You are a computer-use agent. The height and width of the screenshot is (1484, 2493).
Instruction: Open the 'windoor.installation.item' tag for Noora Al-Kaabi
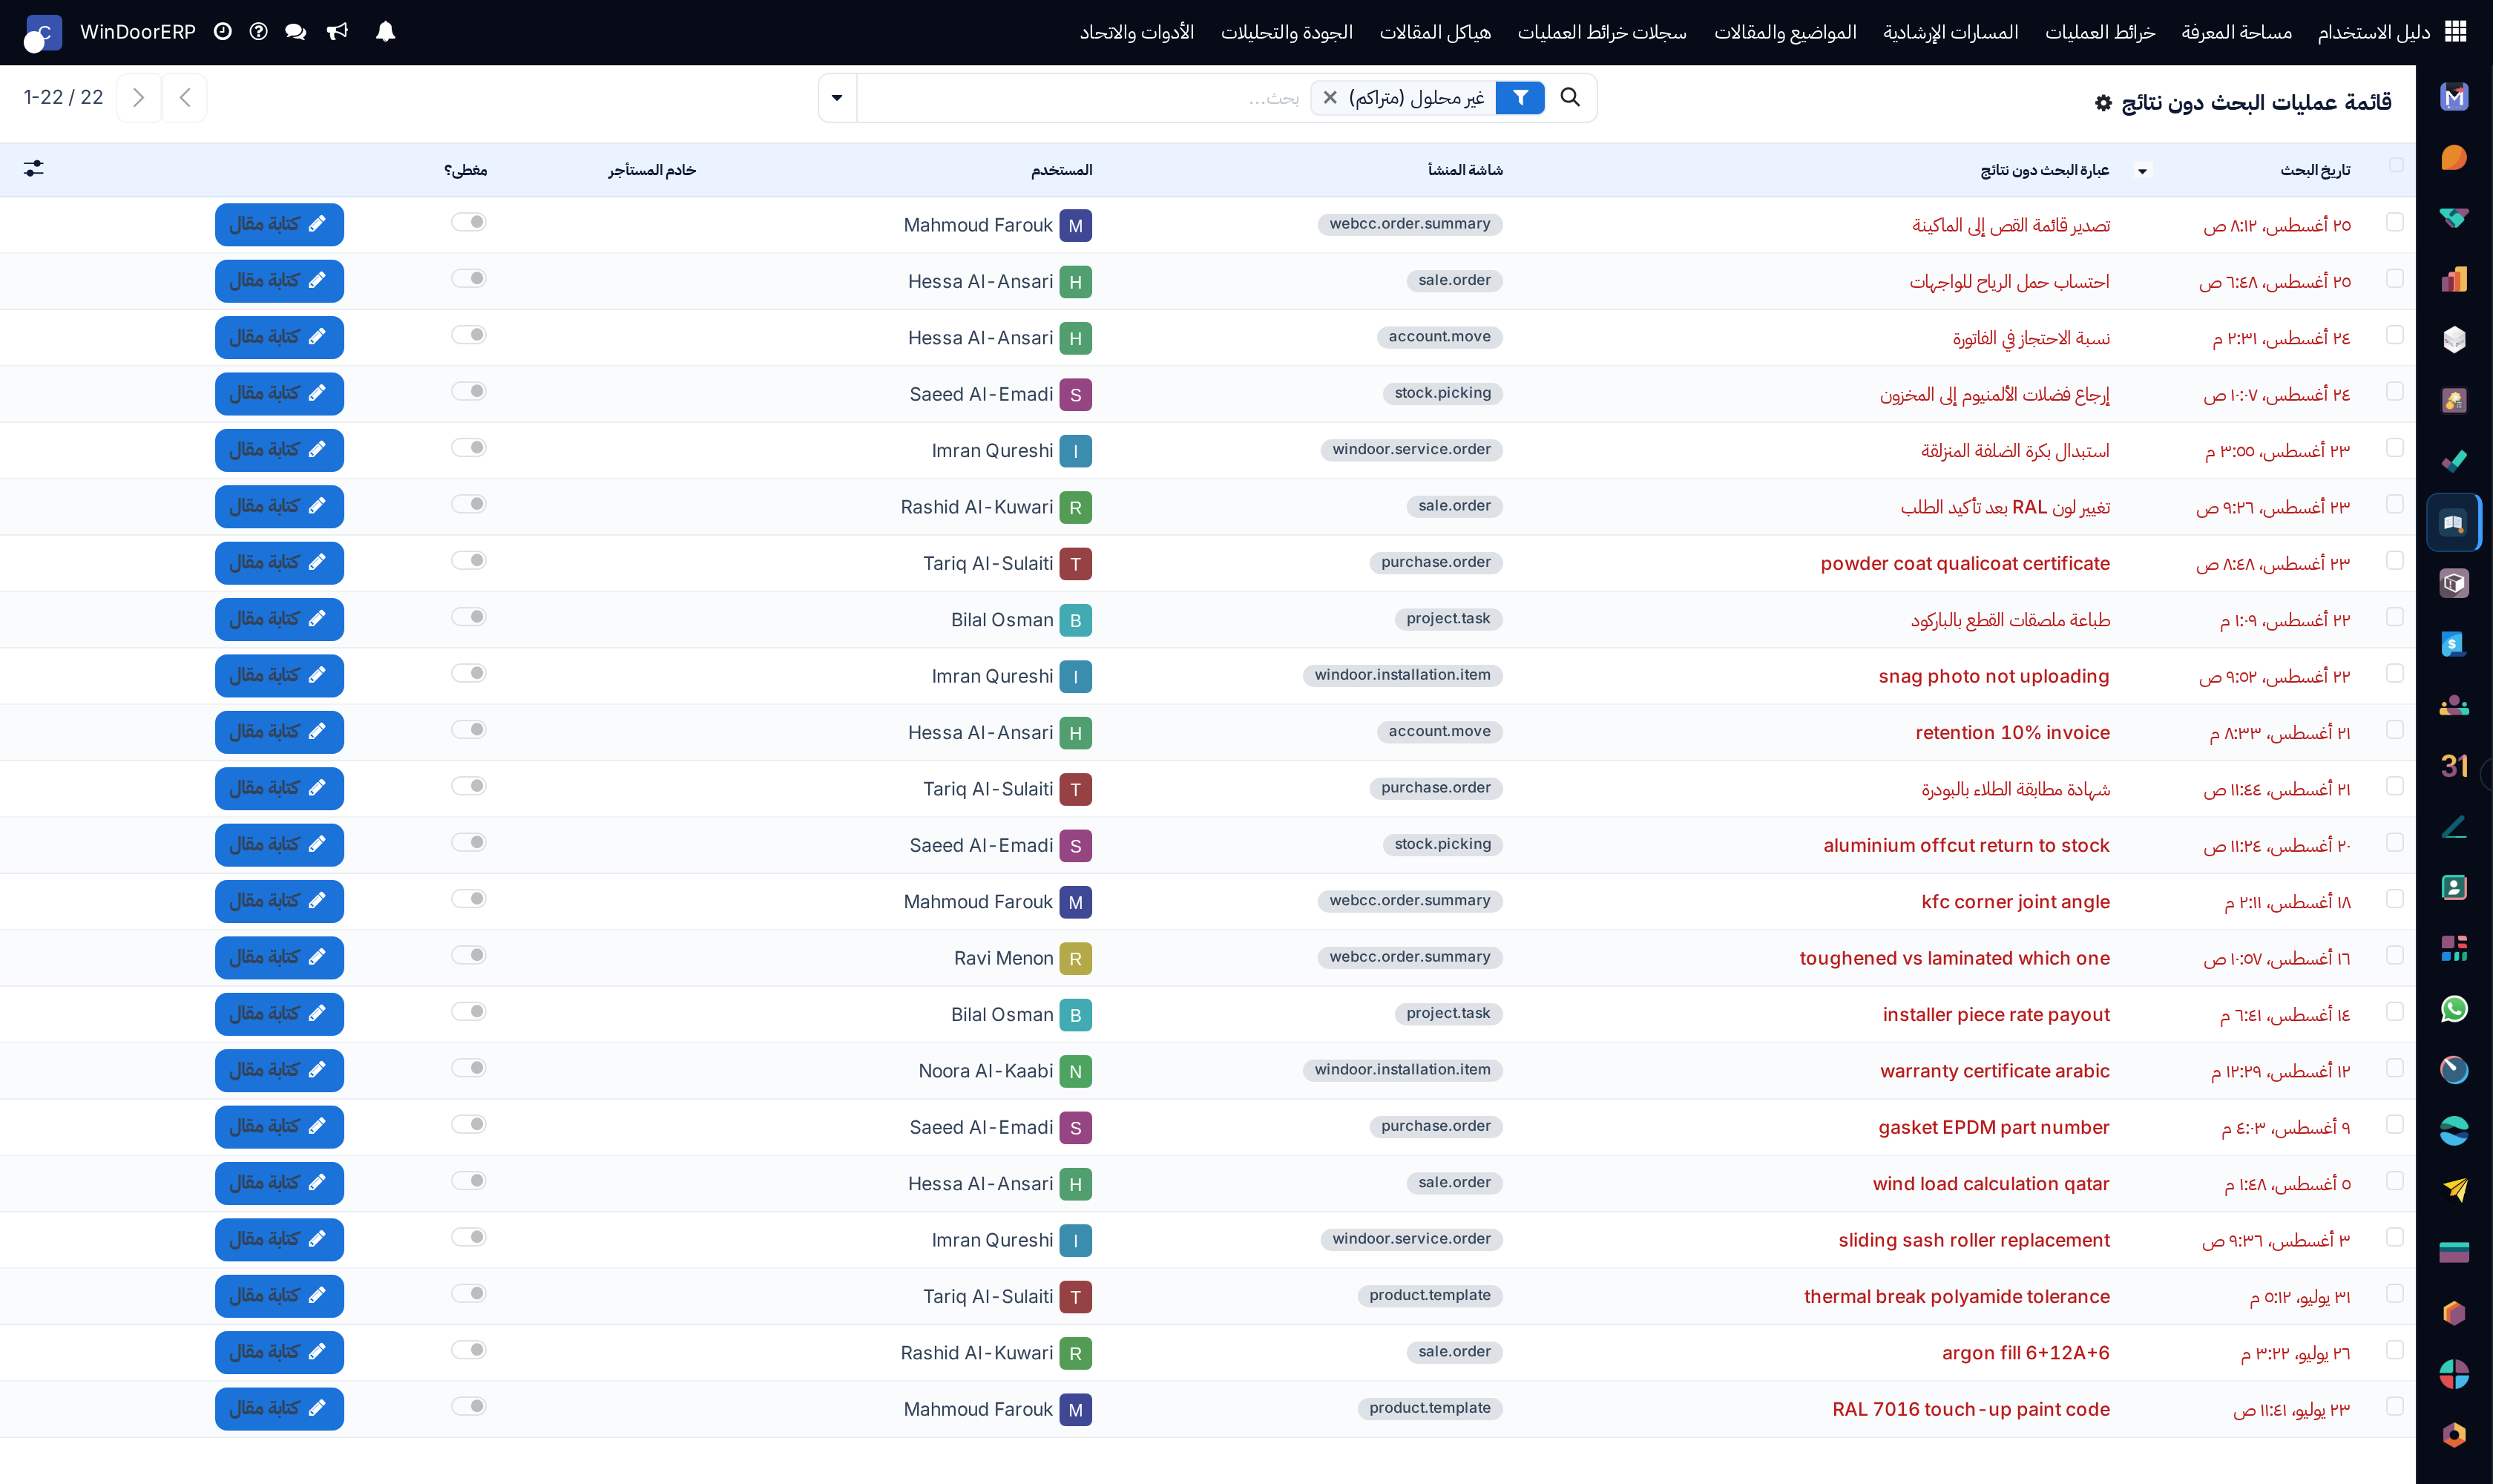[1402, 1070]
